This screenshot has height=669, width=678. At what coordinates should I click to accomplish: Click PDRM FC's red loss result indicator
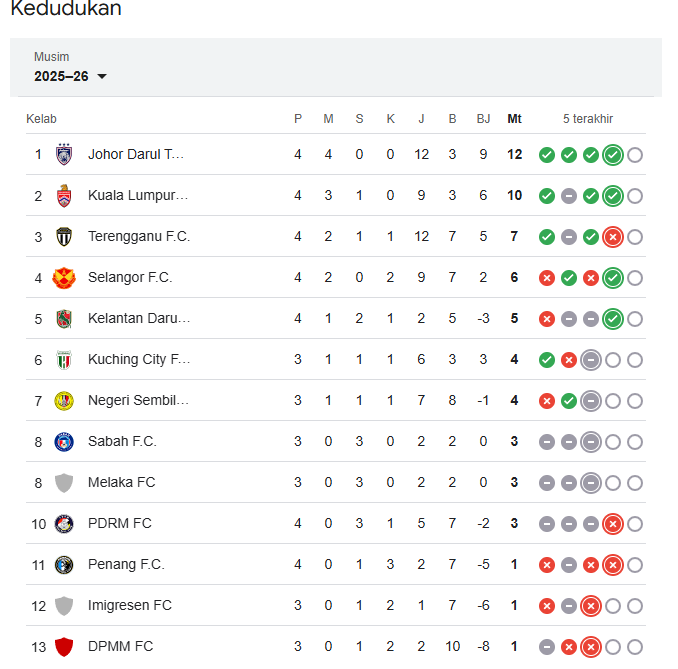(x=613, y=524)
